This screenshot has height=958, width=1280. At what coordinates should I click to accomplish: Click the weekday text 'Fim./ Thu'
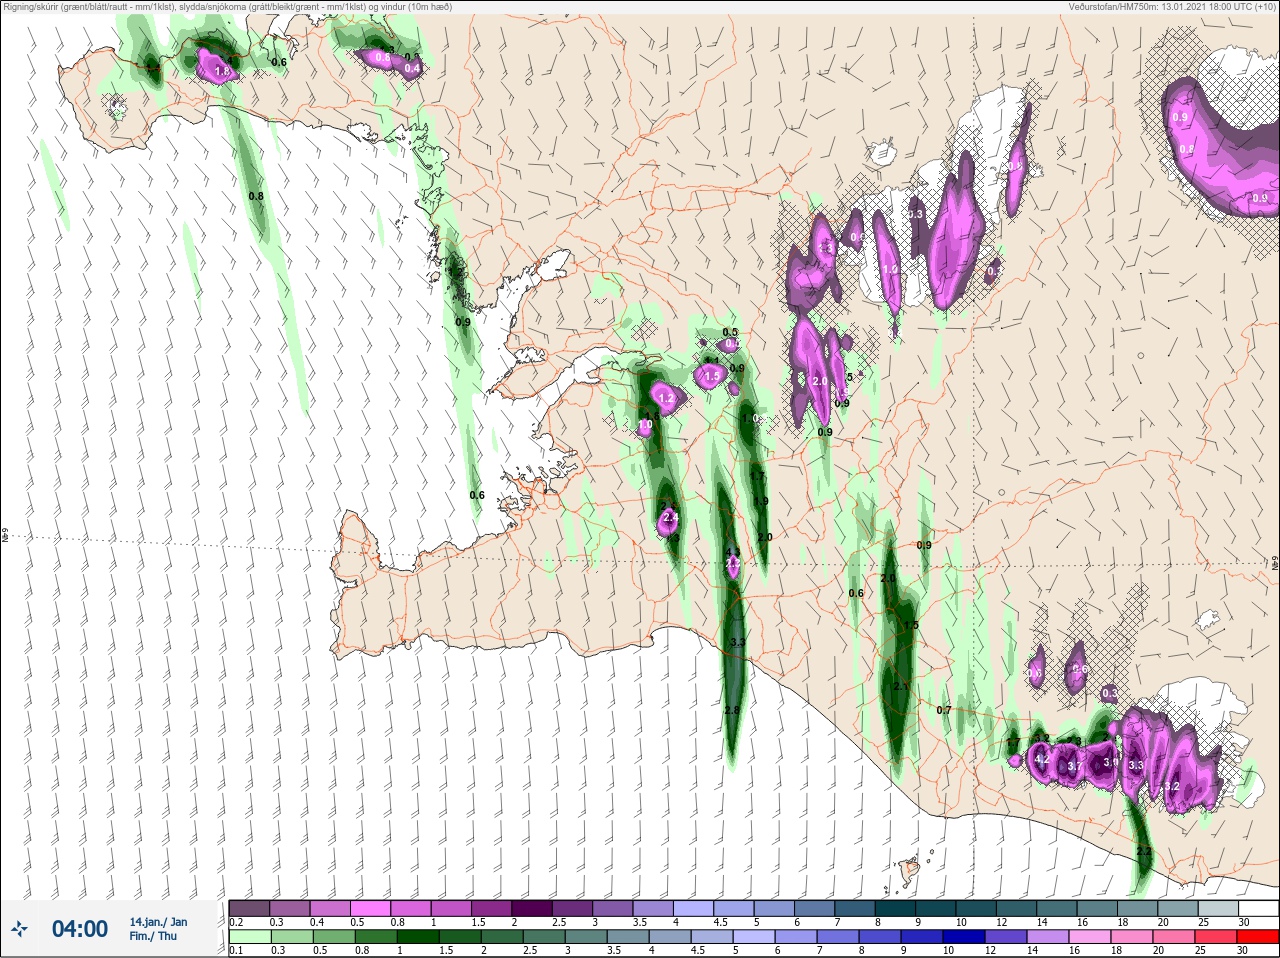[153, 936]
